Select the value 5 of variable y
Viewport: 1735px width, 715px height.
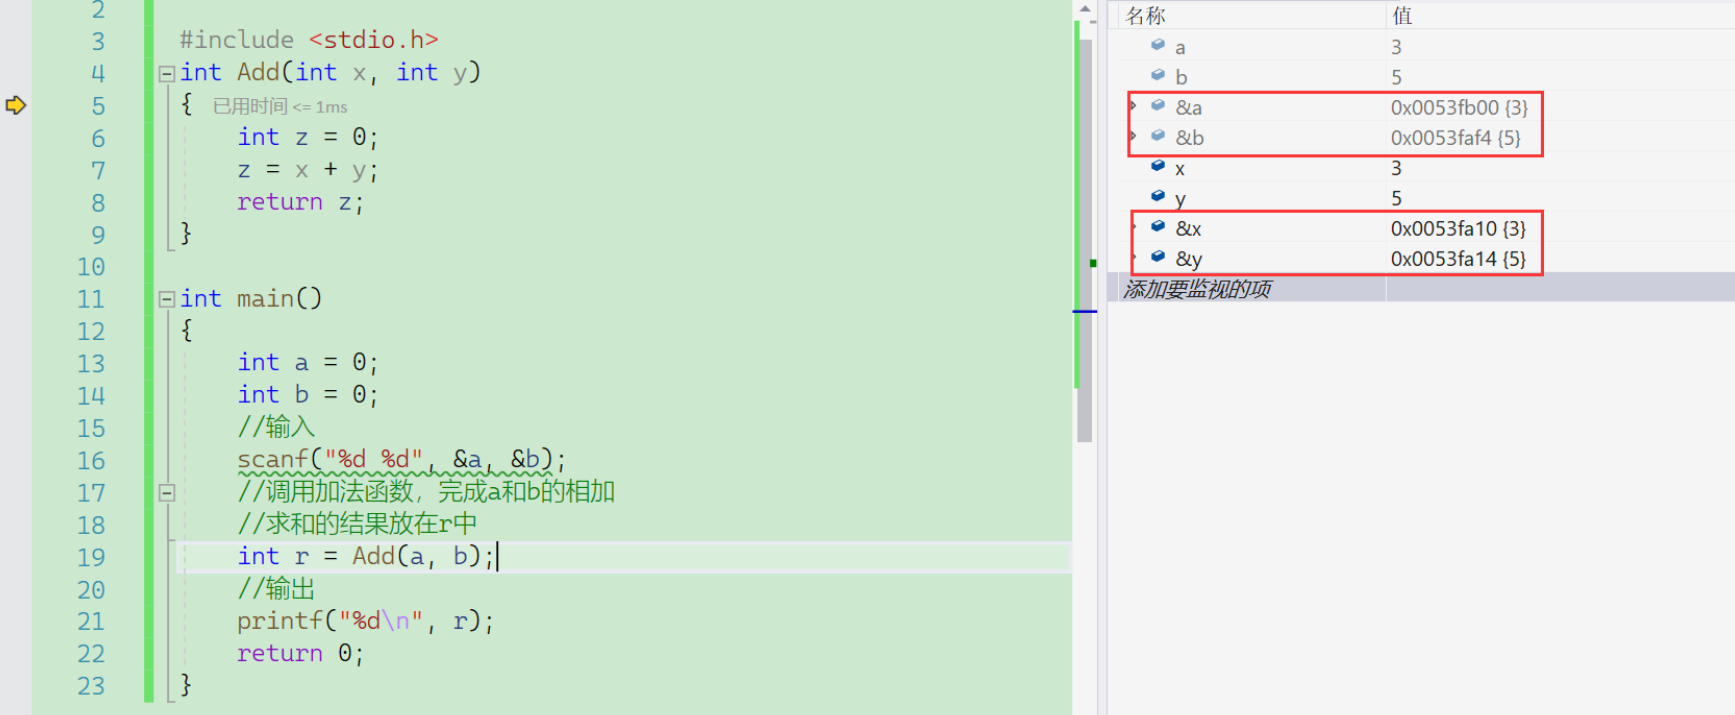(1396, 198)
